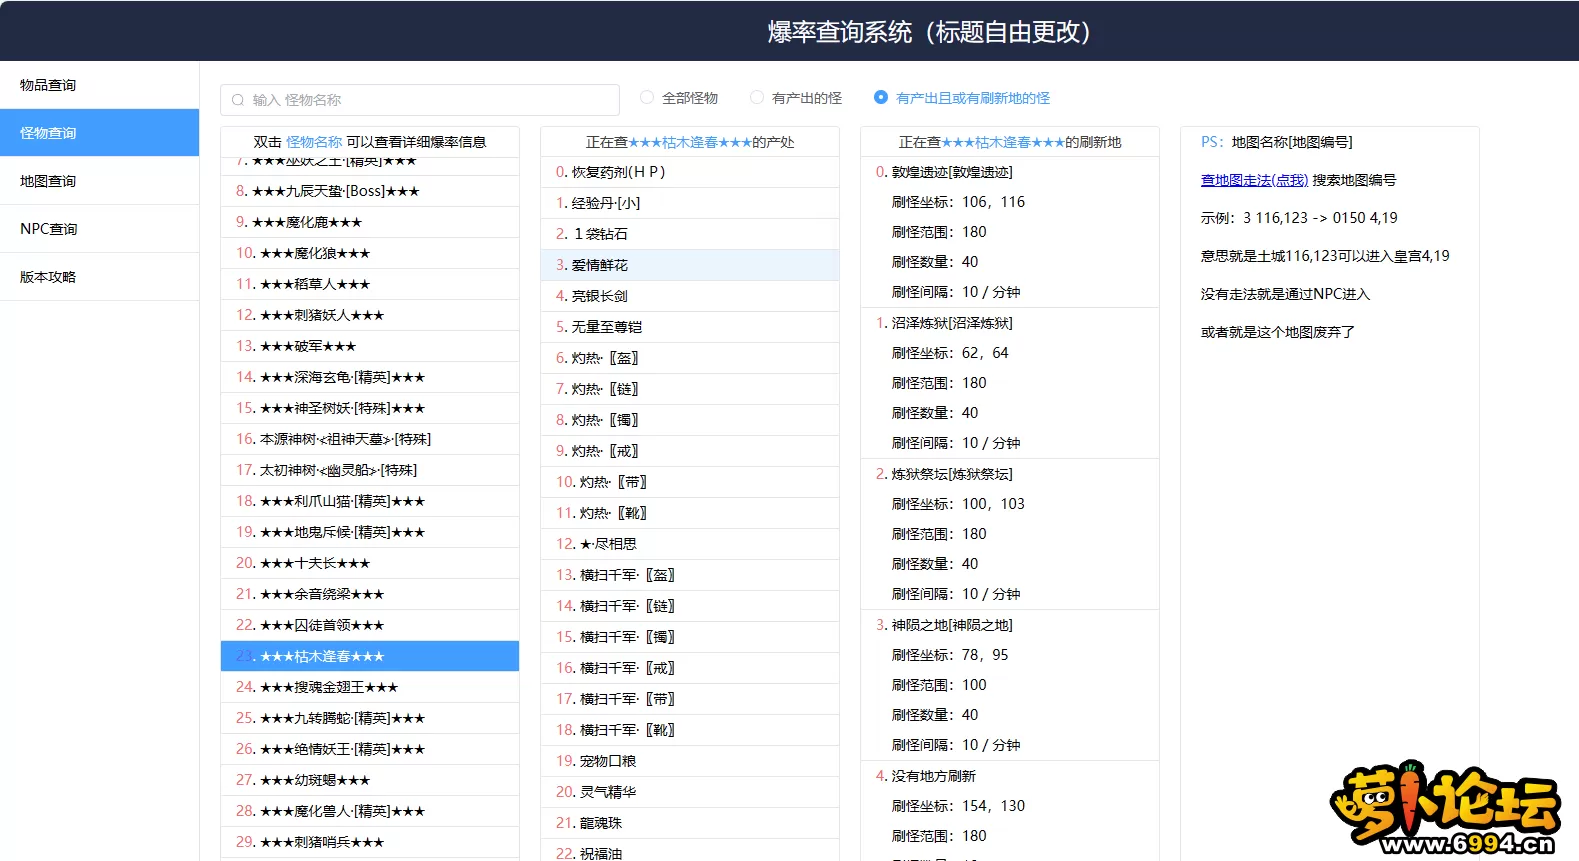
Task: Click spawn location 炼狱祭坛[炼狱祭坛]
Action: [x=952, y=474]
